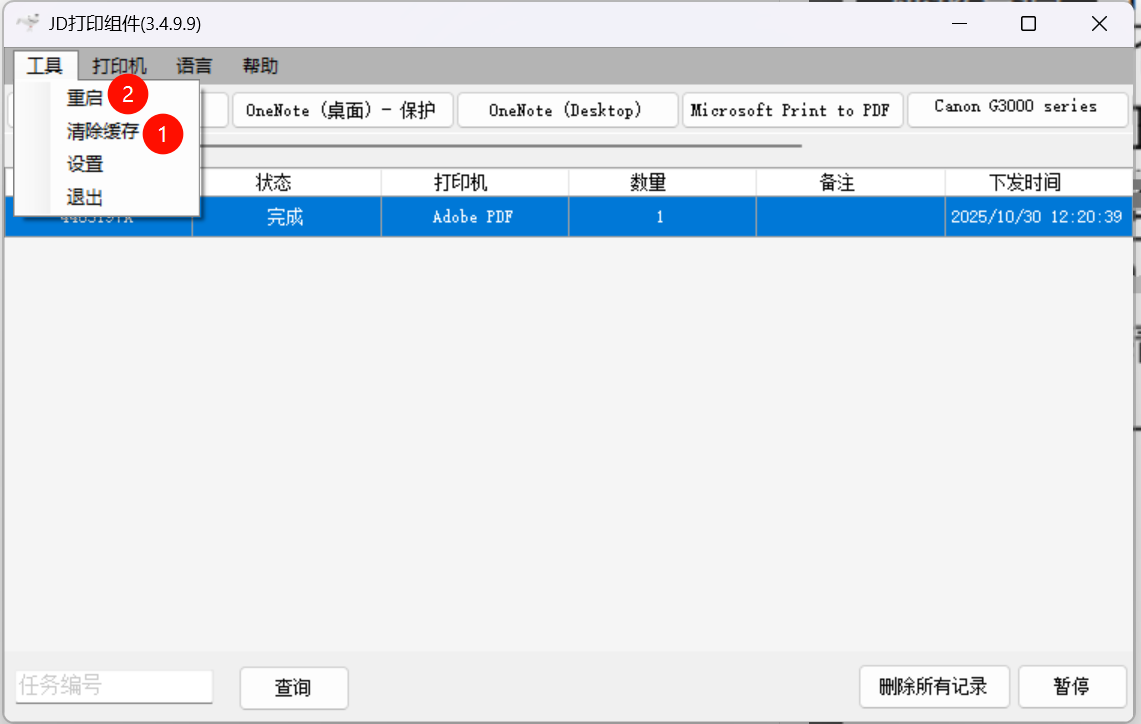Click 退出 to exit the application

click(x=85, y=197)
